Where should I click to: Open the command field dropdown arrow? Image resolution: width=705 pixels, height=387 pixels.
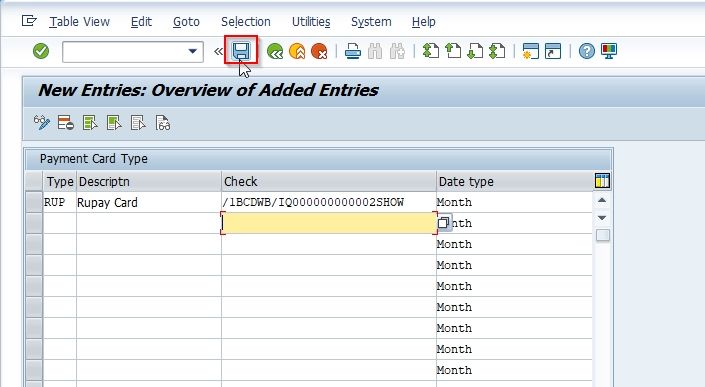tap(192, 51)
